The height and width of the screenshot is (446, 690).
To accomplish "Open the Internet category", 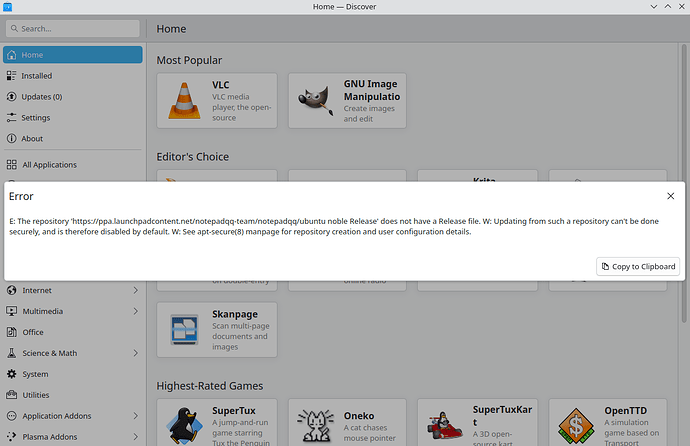I will point(73,290).
